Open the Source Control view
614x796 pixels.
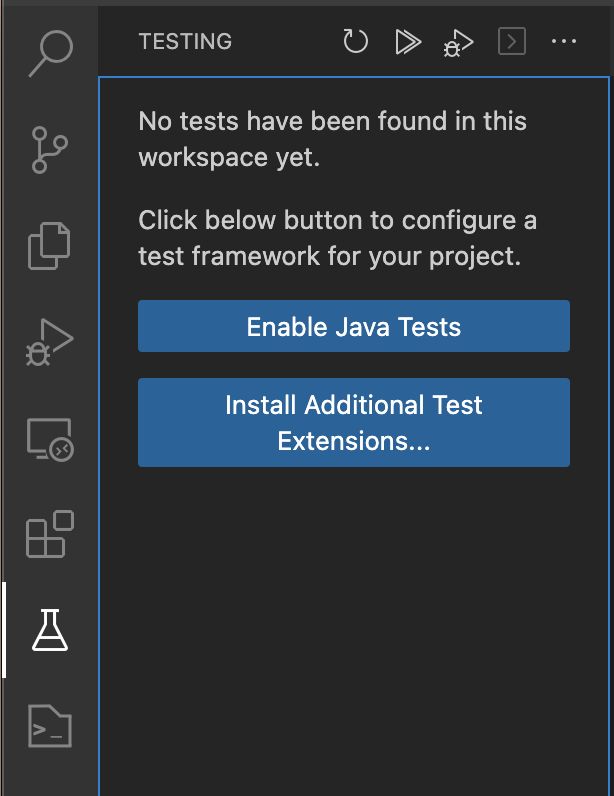point(48,149)
